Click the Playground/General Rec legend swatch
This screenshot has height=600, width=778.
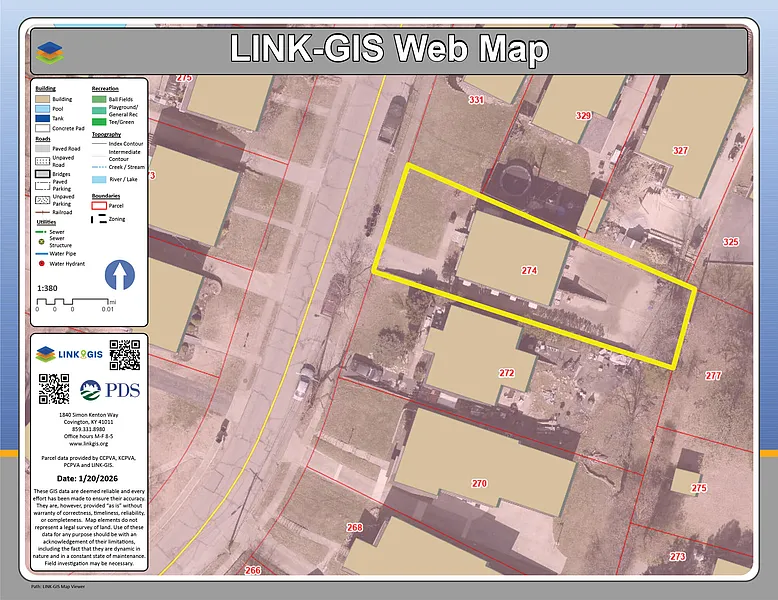pos(99,111)
